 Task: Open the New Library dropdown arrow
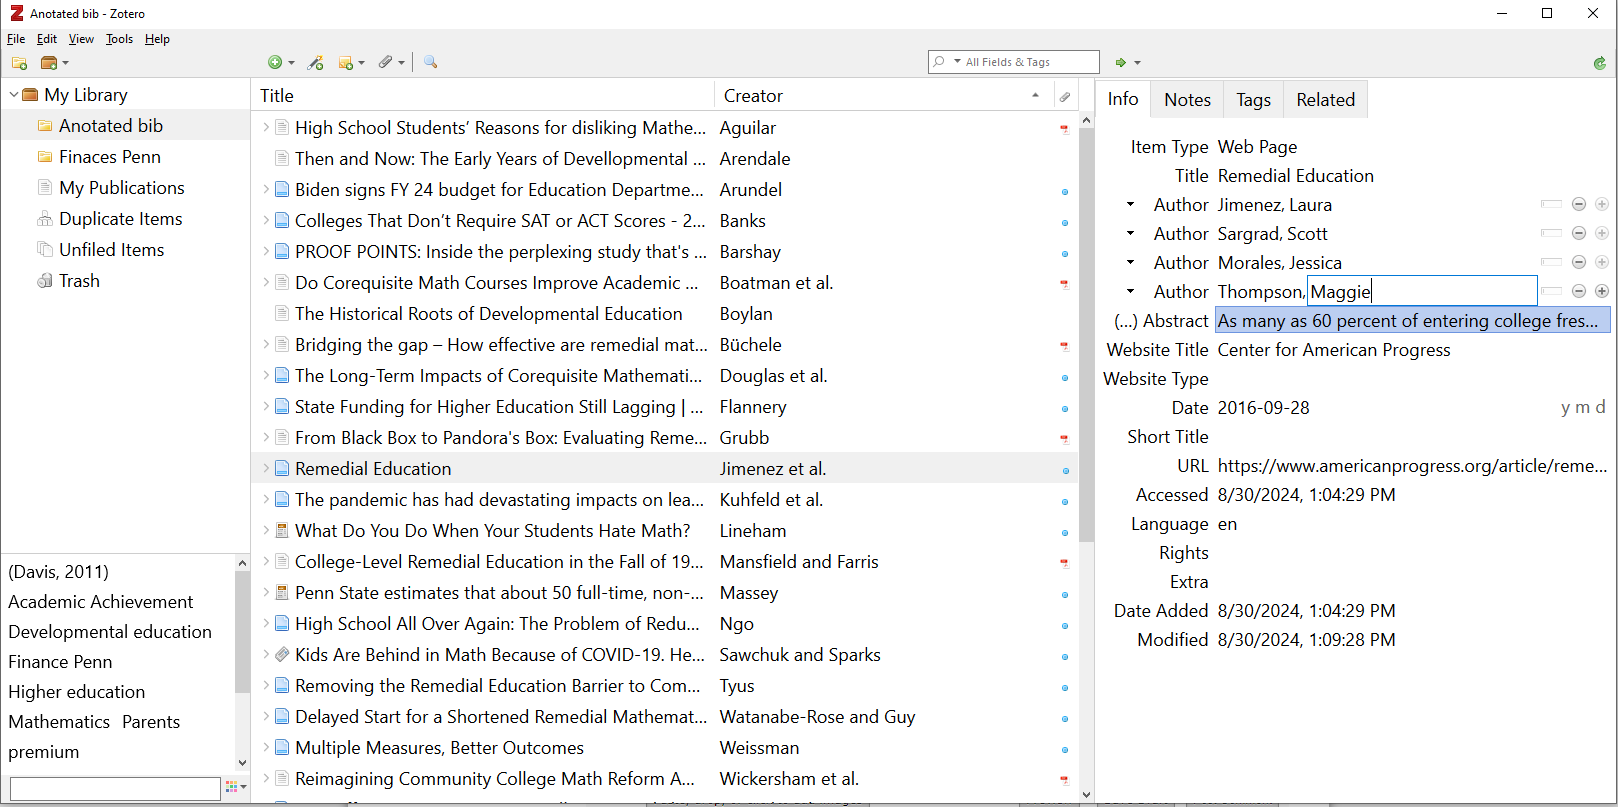[x=65, y=63]
